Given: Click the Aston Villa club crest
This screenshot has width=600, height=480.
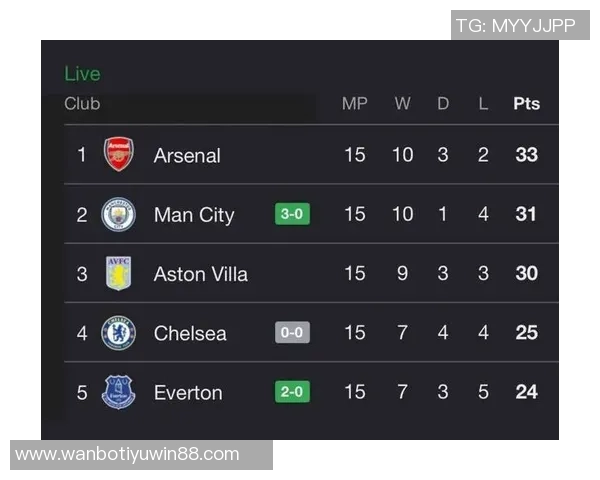Looking at the screenshot, I should click(118, 273).
